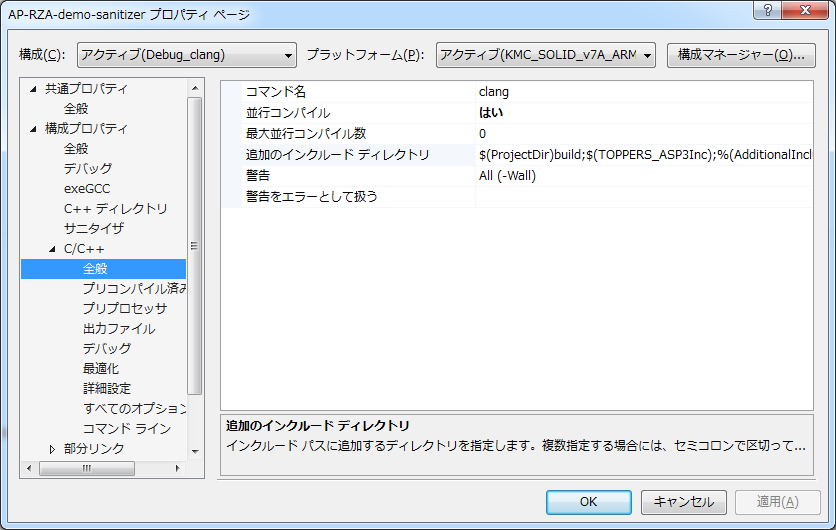
Task: Click the tree's horizontal scrollbar right arrow
Action: (x=178, y=467)
